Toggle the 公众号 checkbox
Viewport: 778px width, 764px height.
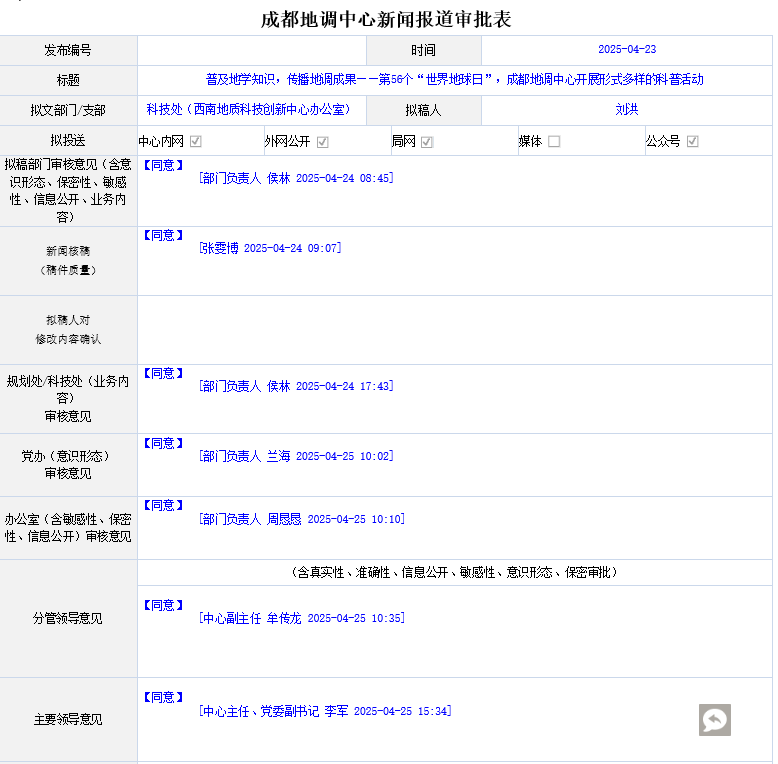pos(692,141)
